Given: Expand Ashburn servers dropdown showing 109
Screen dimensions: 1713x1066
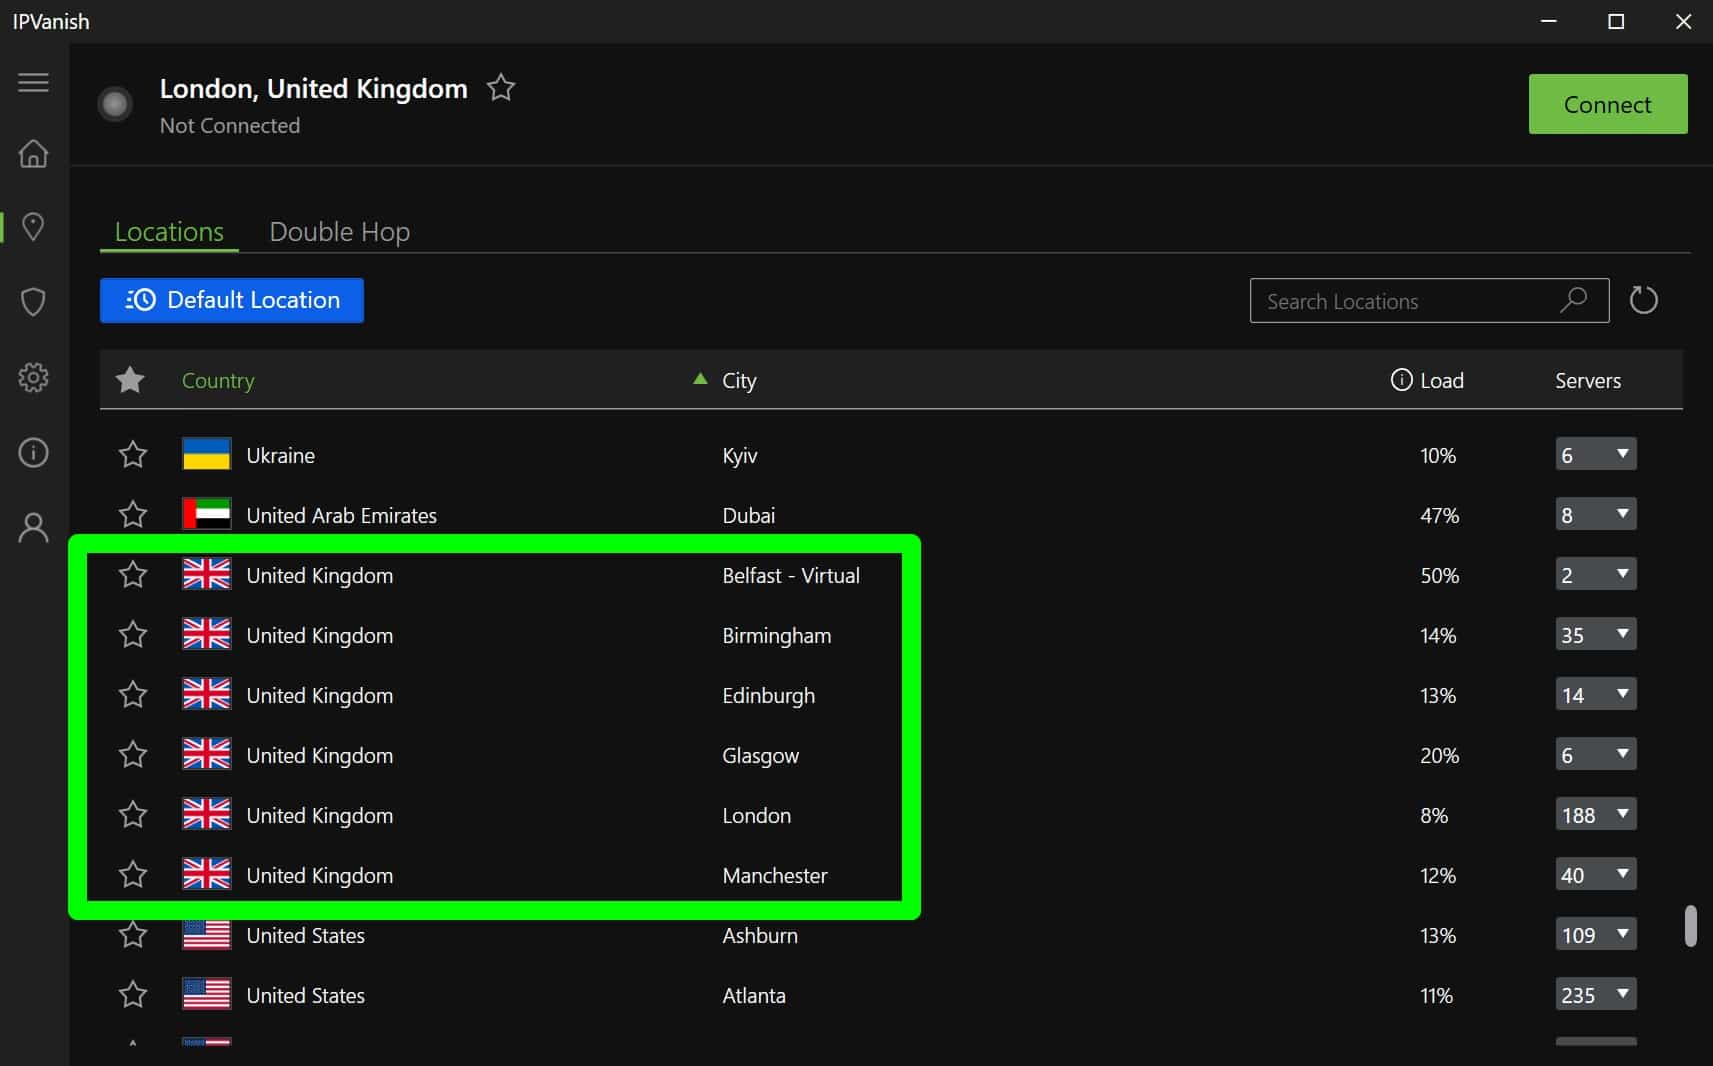Looking at the screenshot, I should click(x=1596, y=935).
